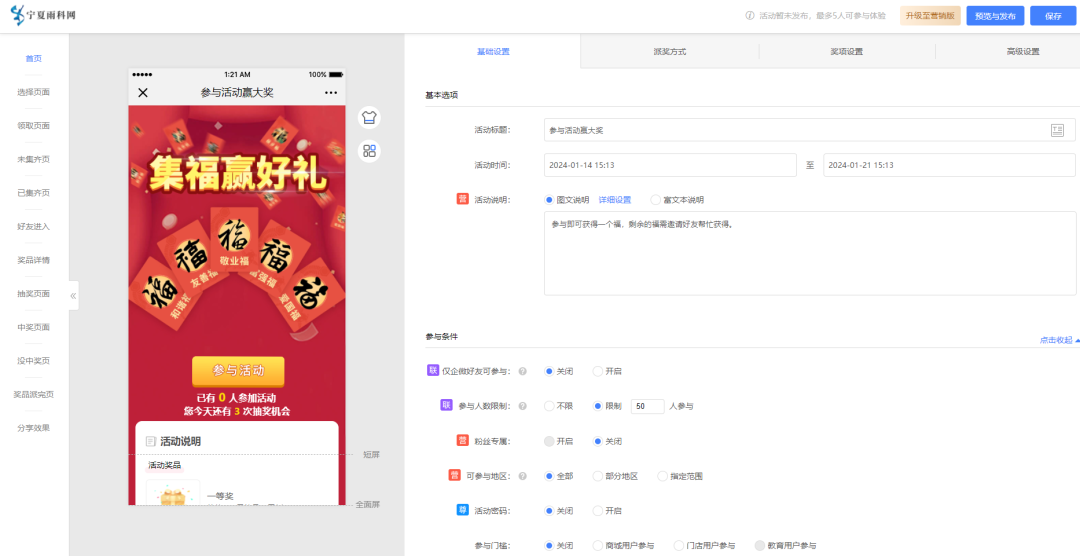Screen dimensions: 1080x556
Task: Click the document icon beside 活动说明 in preview
Action: [x=151, y=442]
